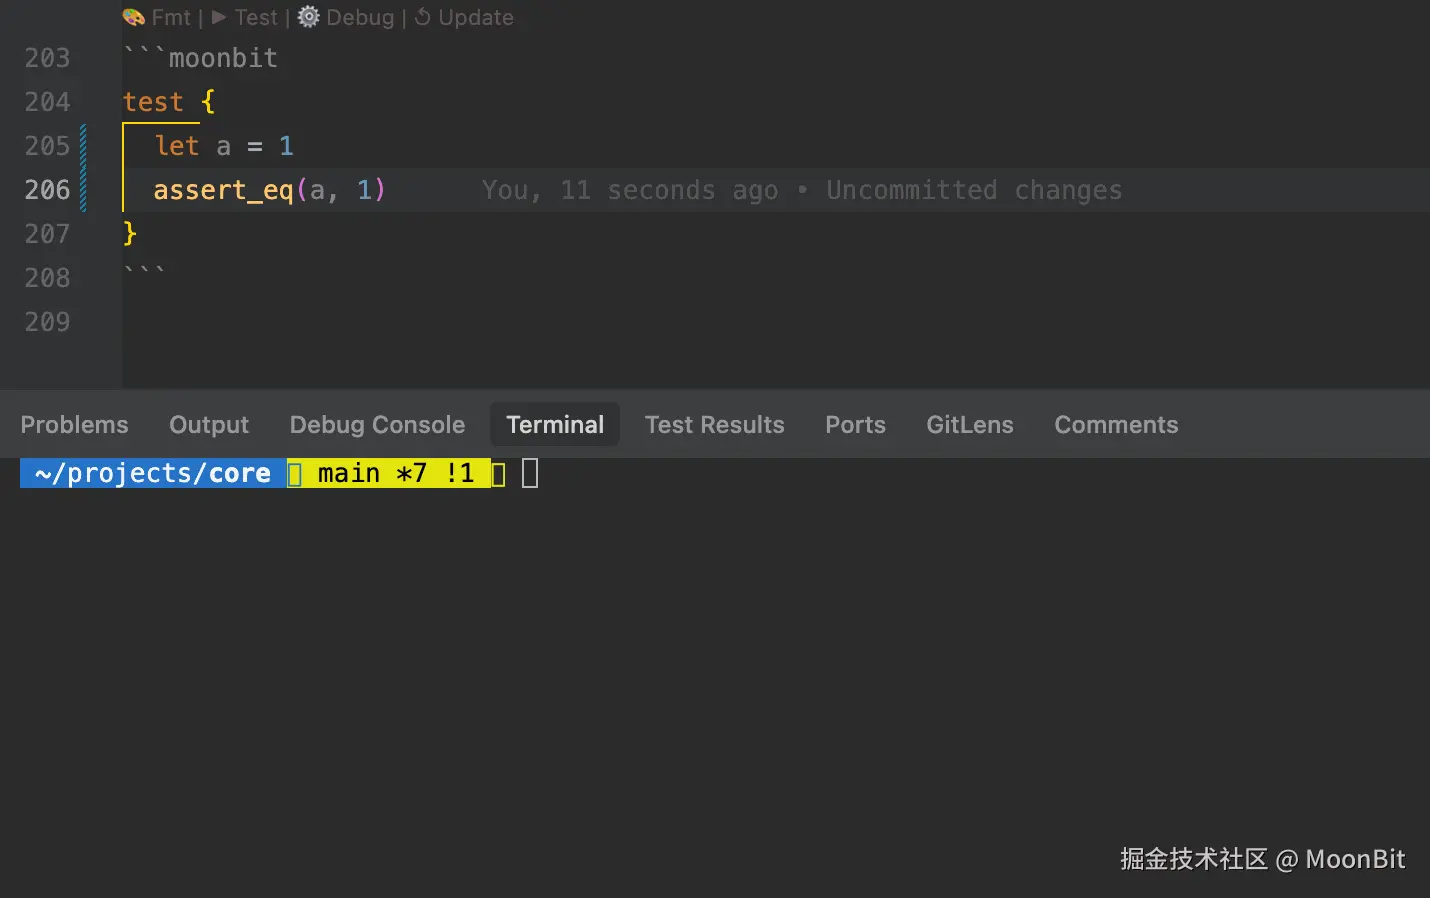This screenshot has width=1430, height=898.
Task: Click the Test play triangle icon
Action: click(x=219, y=17)
